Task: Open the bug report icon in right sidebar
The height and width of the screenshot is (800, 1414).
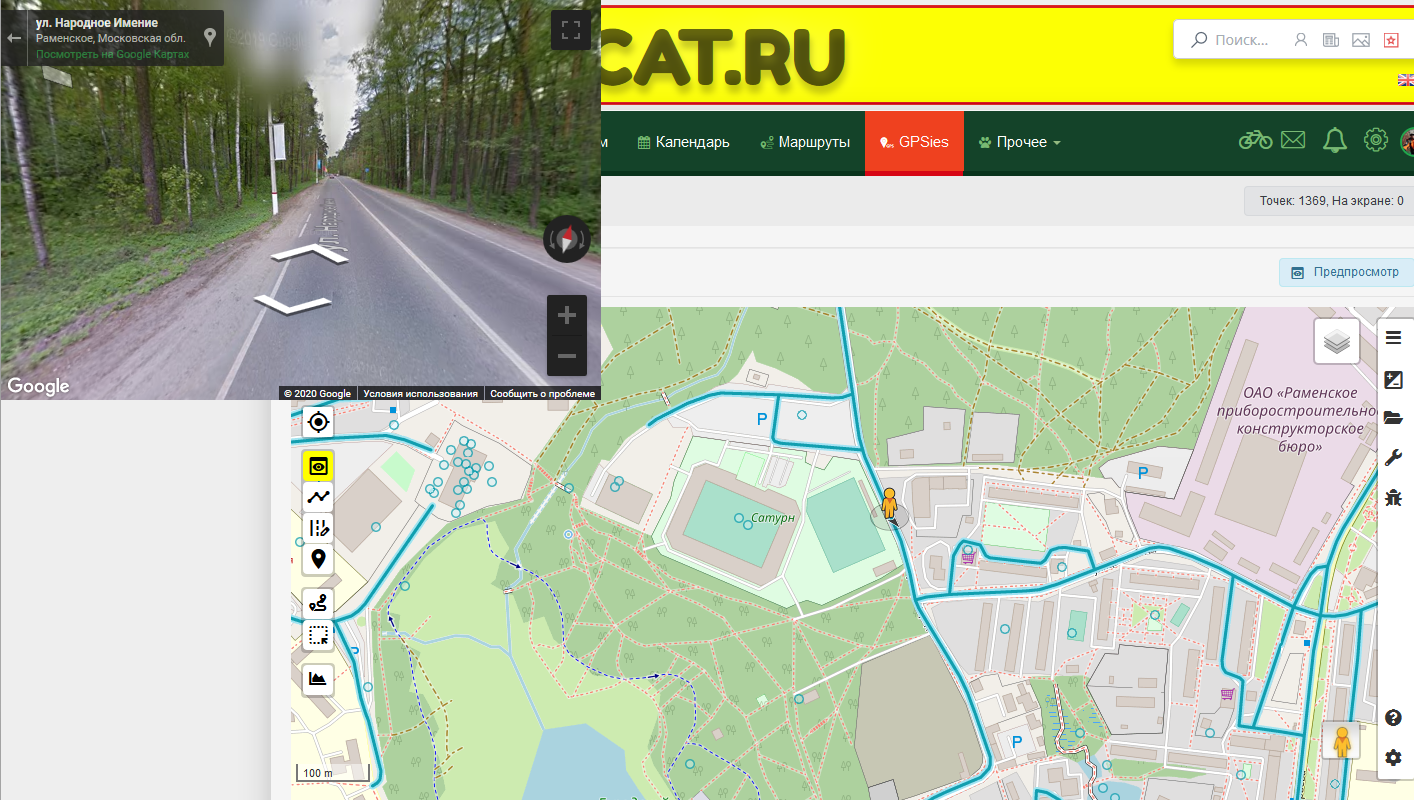Action: pyautogui.click(x=1394, y=497)
